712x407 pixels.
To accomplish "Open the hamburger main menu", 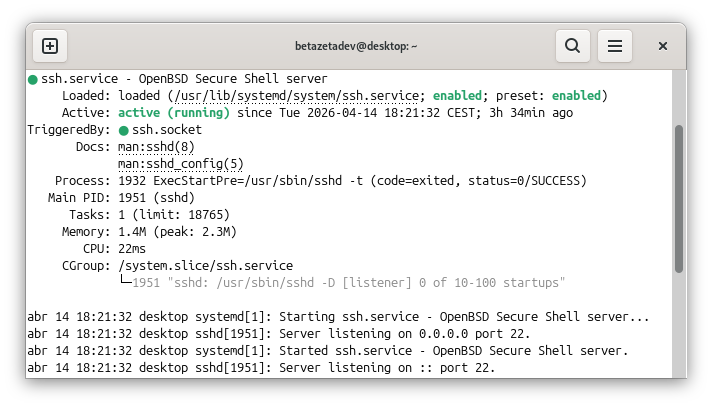I will (x=615, y=46).
